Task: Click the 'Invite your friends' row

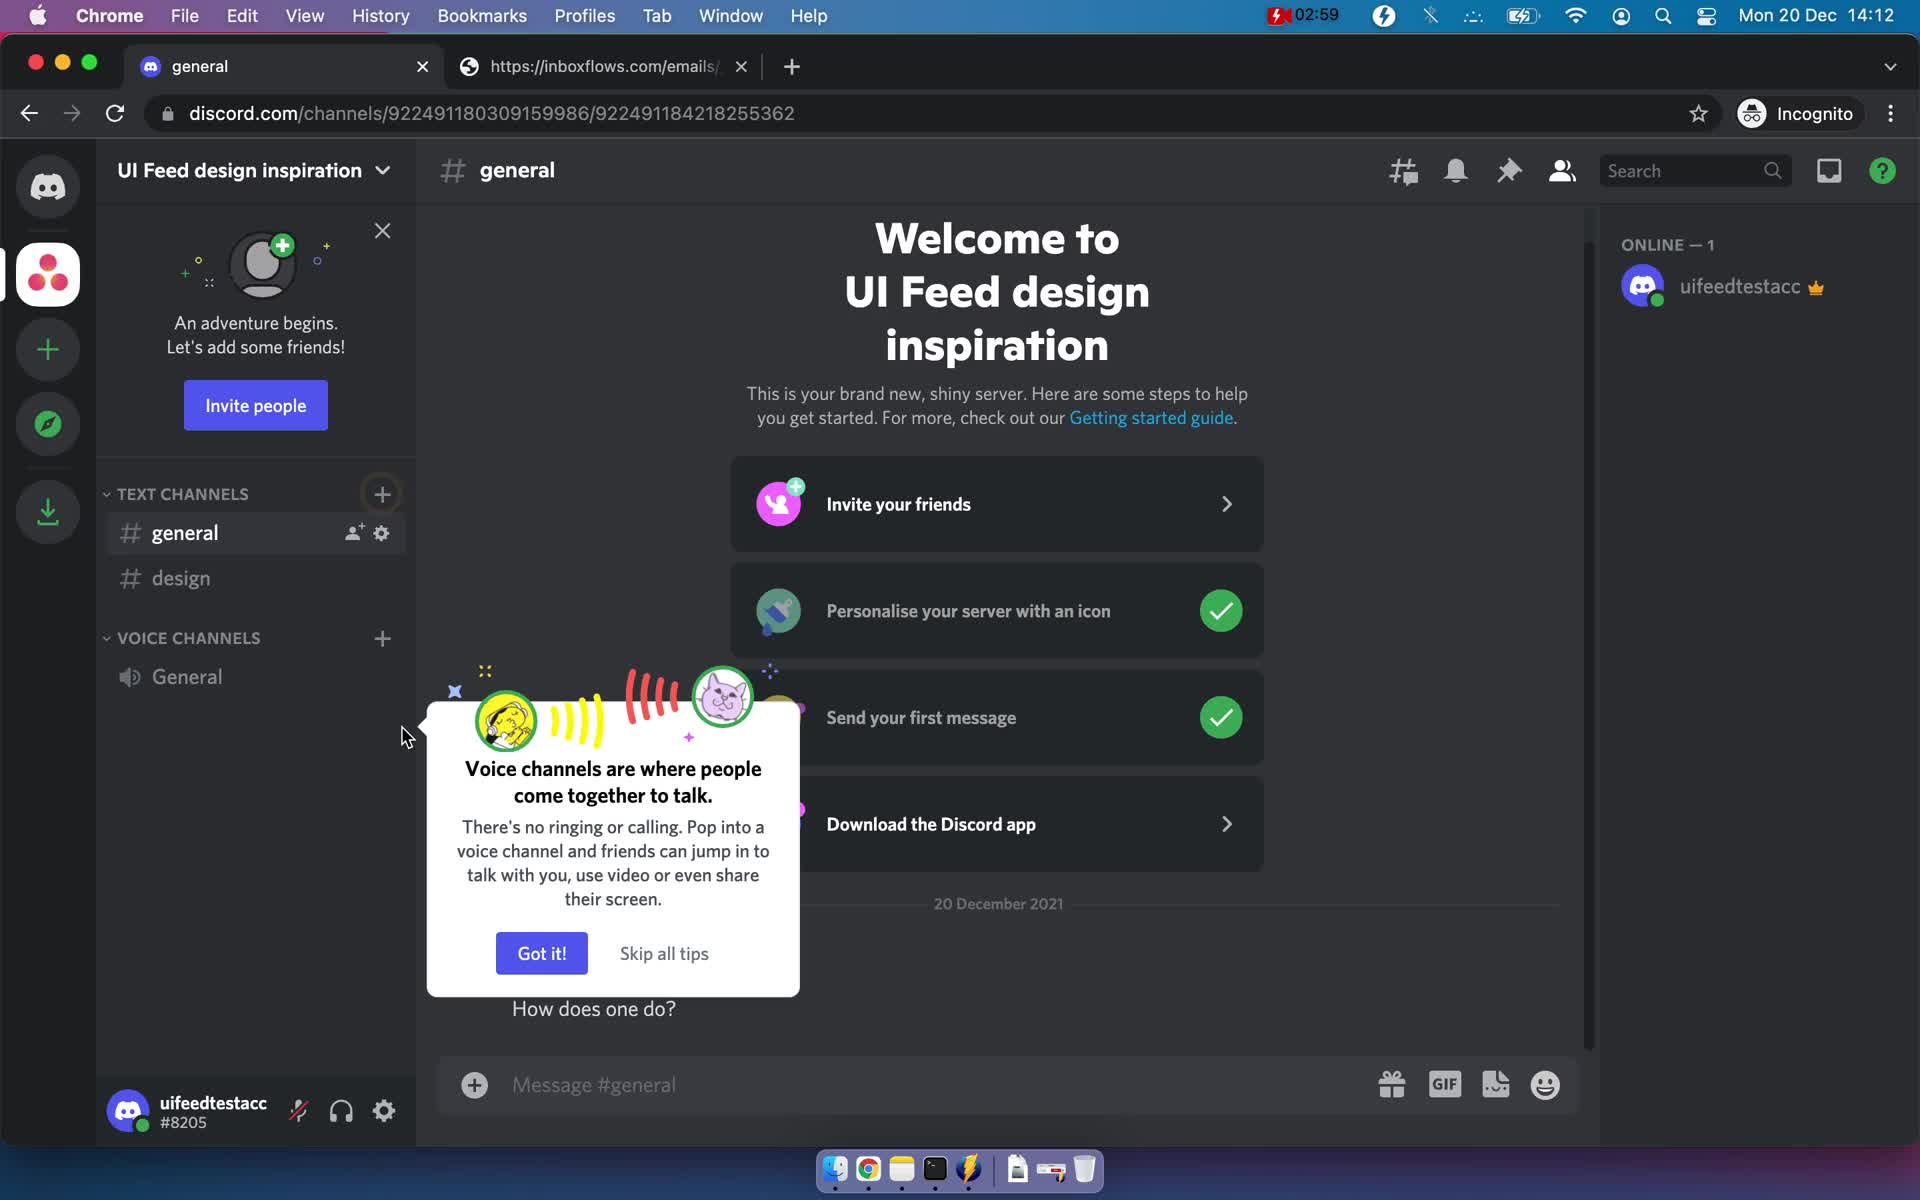Action: point(995,503)
